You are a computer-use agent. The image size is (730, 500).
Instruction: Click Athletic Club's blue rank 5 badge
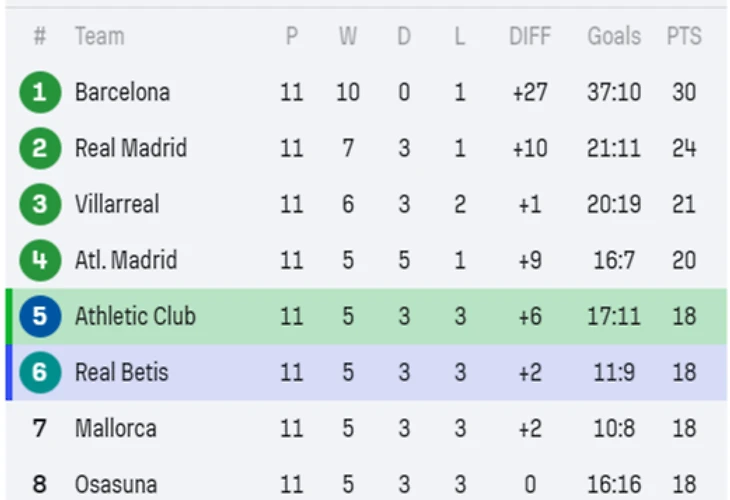coord(40,316)
